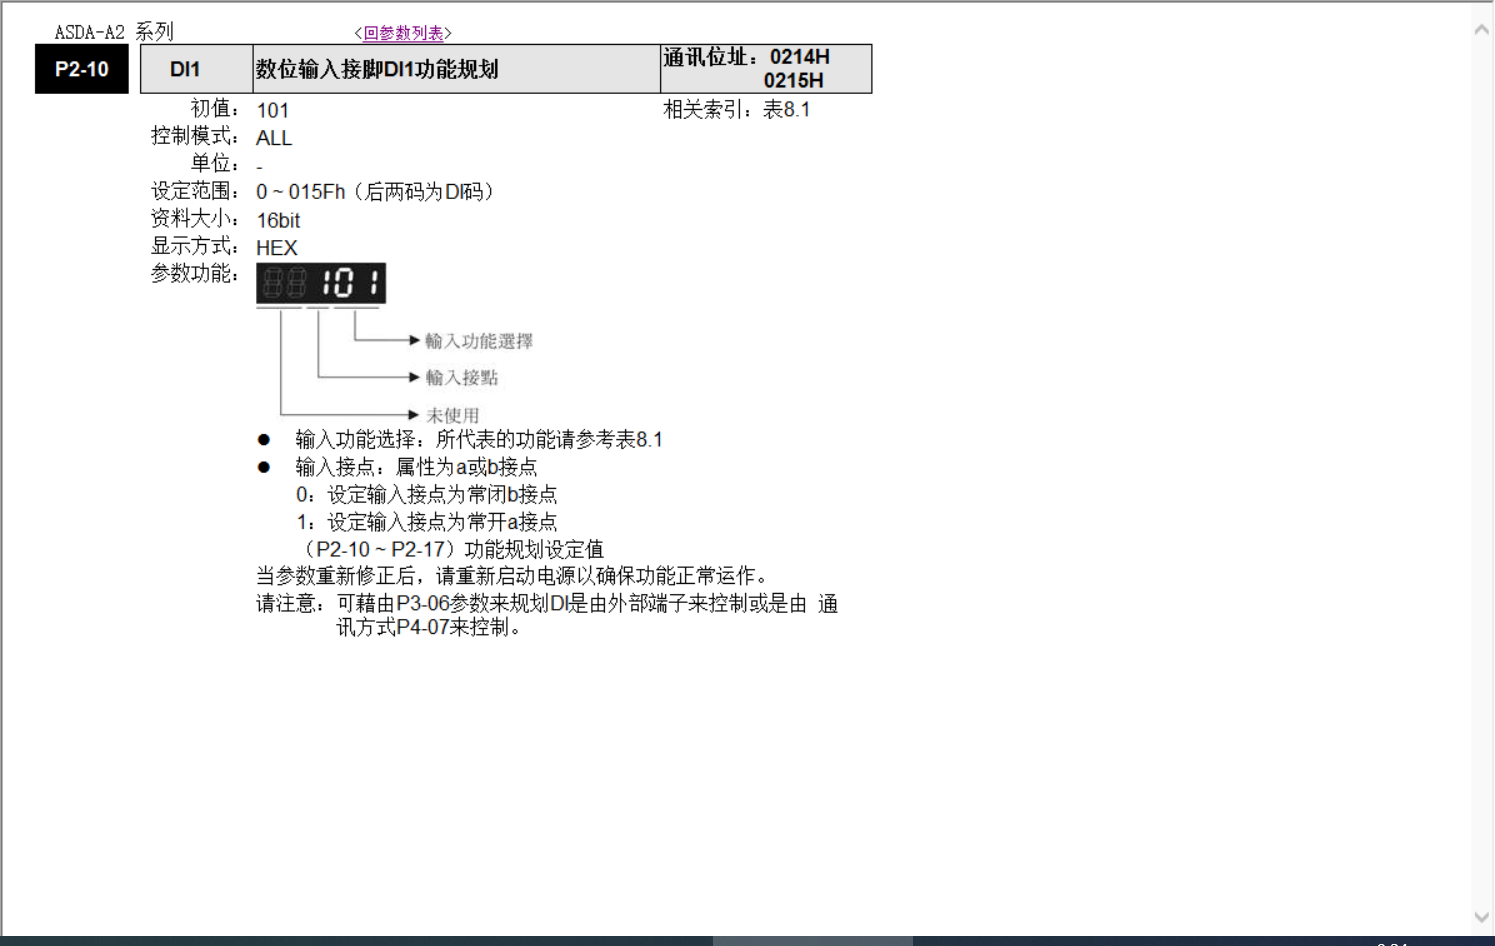
Task: Click the scroll down arrow
Action: 1482,917
